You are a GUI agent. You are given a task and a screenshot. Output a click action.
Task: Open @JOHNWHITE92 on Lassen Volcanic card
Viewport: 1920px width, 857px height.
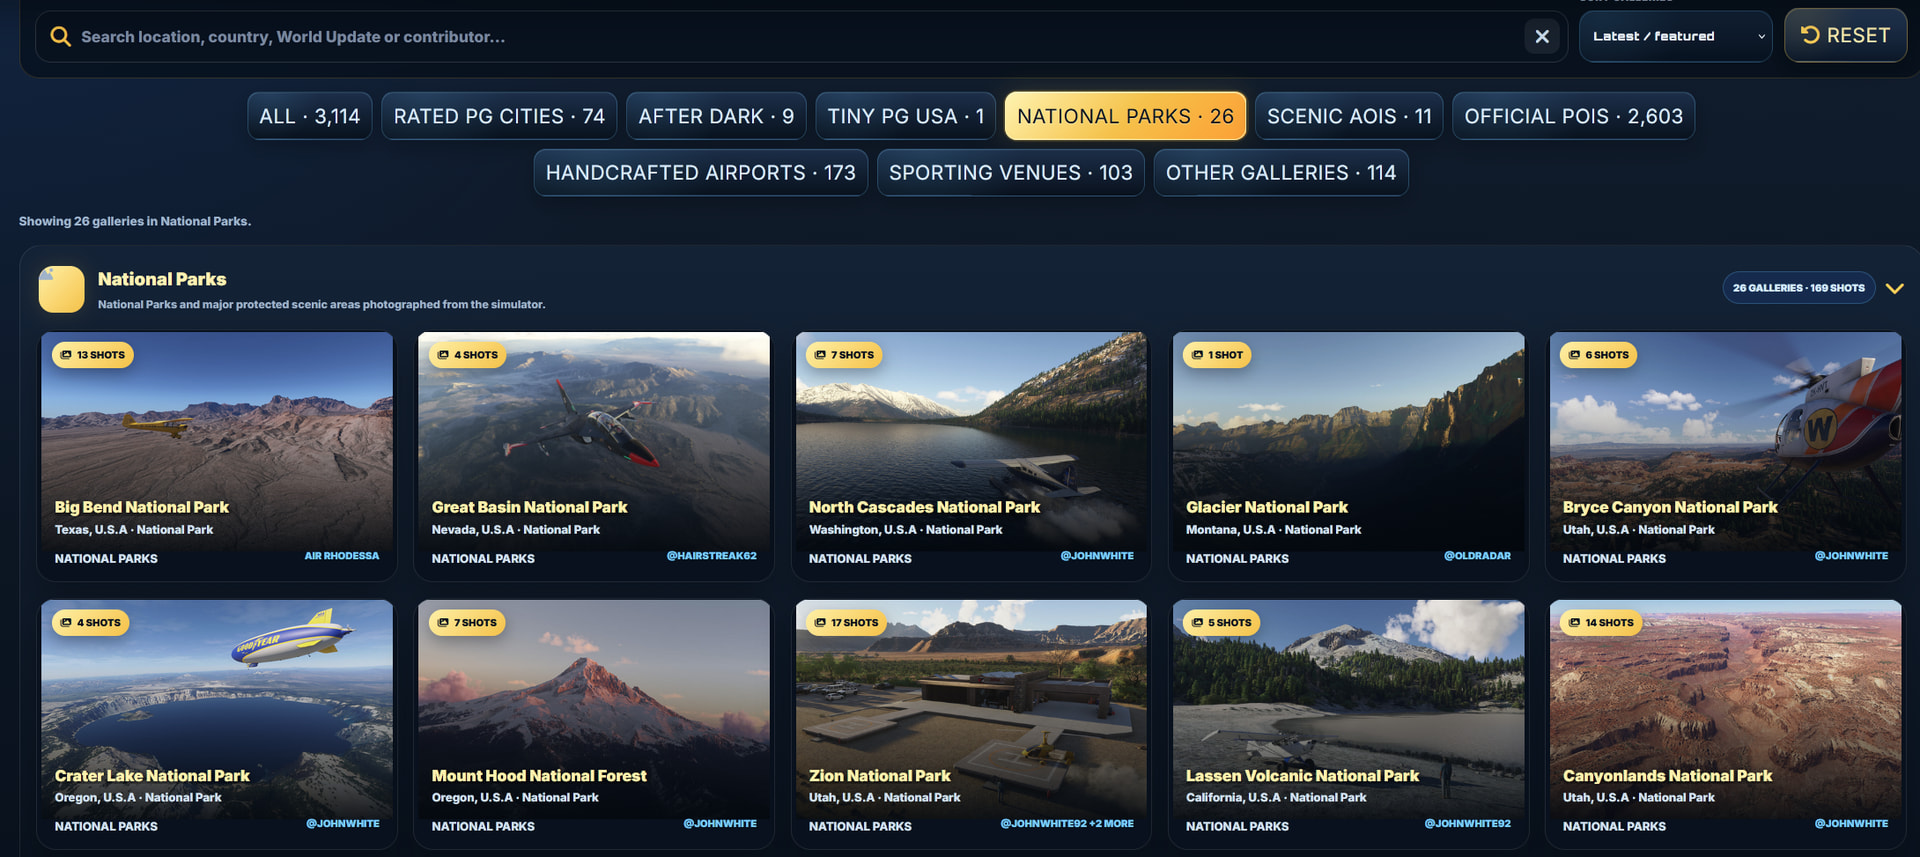(x=1468, y=824)
